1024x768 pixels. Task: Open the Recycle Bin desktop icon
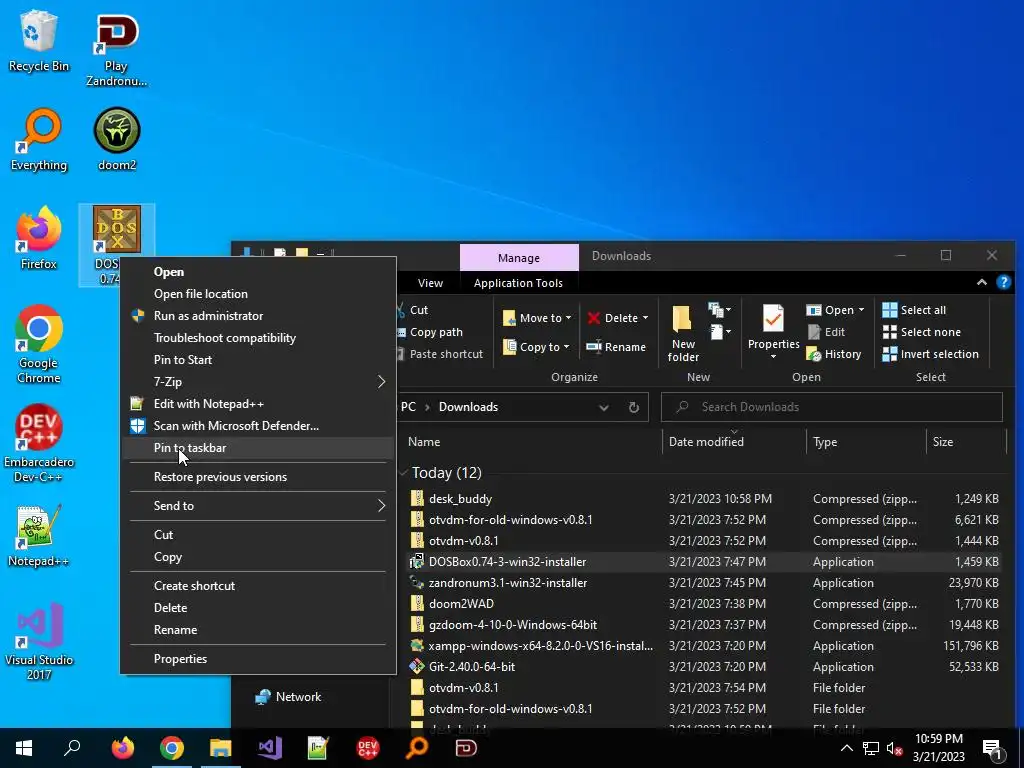click(x=39, y=41)
